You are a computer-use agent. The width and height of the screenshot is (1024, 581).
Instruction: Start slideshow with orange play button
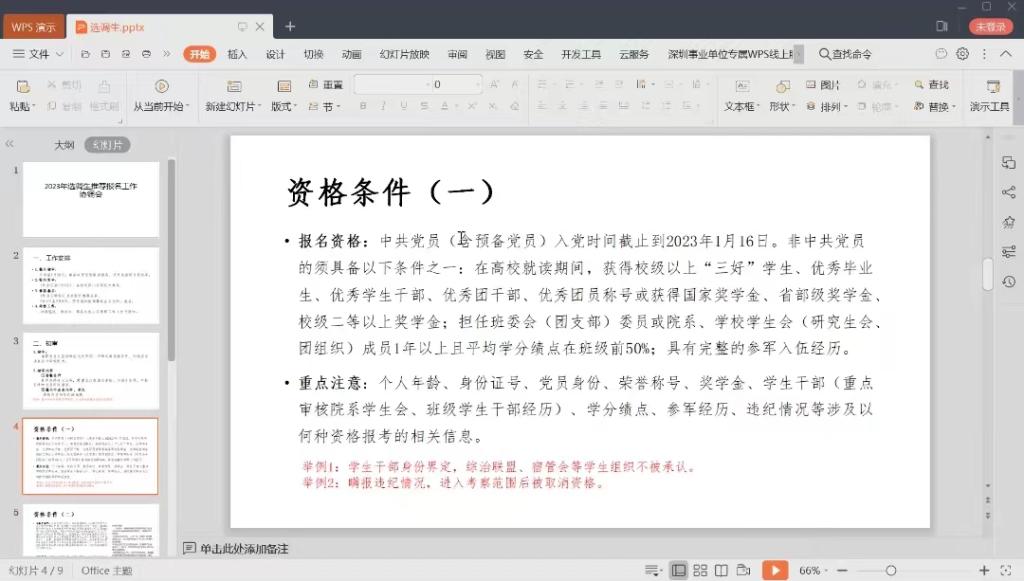pyautogui.click(x=774, y=570)
